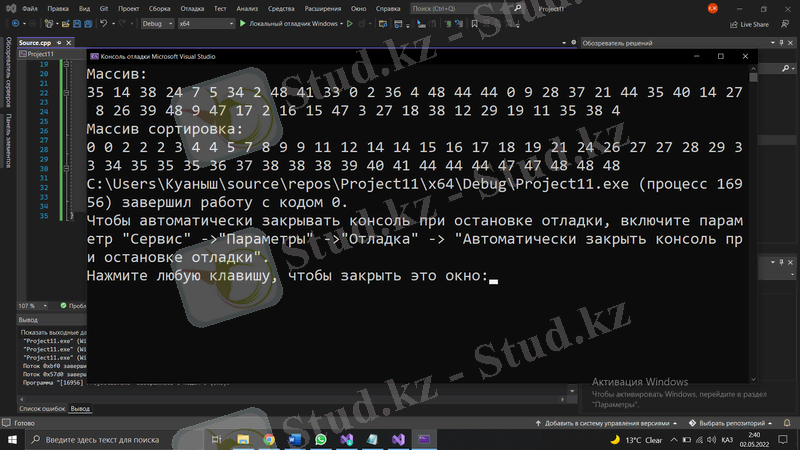
Task: Switch to the Список ошибок tab
Action: point(42,409)
